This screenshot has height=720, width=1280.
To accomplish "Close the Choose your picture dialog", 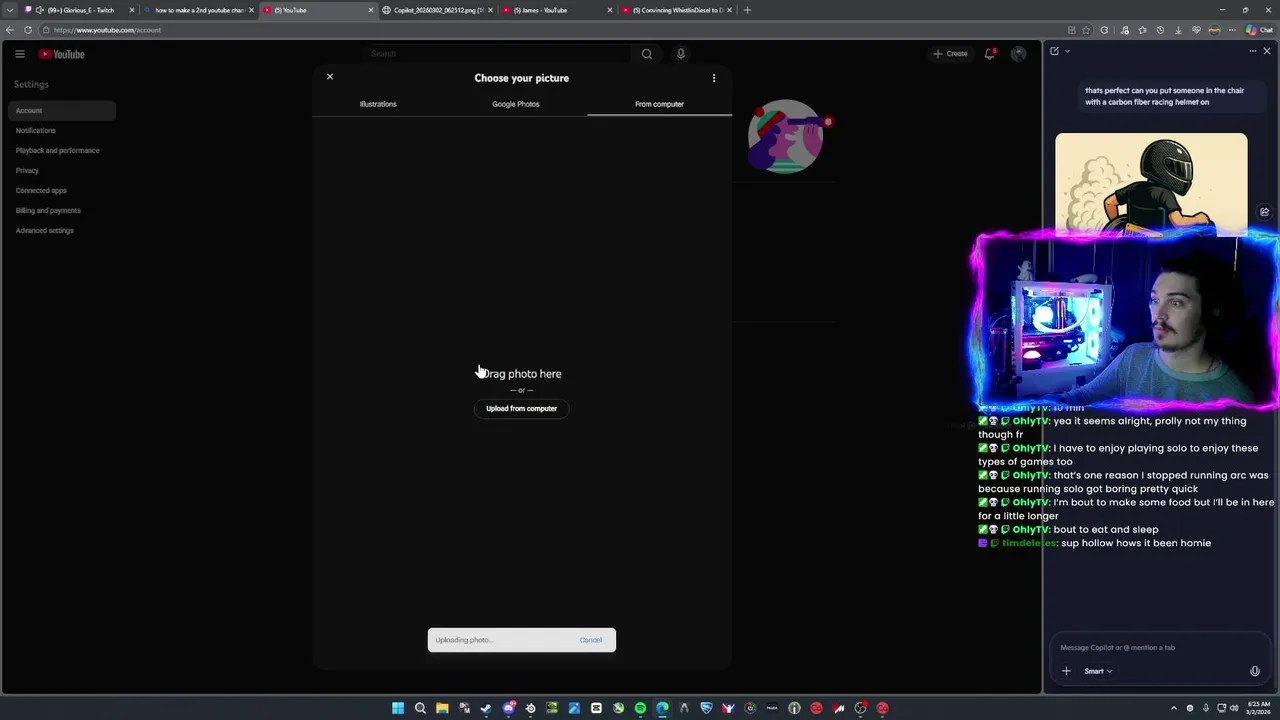I will [330, 77].
